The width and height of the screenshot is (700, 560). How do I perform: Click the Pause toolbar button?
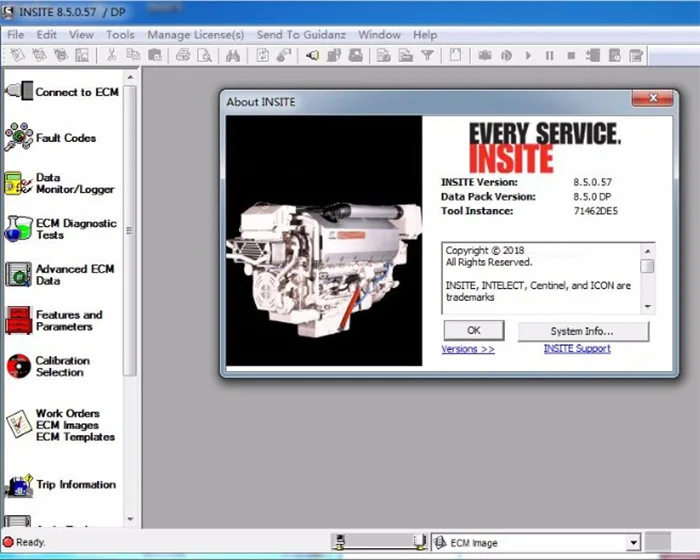(x=550, y=55)
